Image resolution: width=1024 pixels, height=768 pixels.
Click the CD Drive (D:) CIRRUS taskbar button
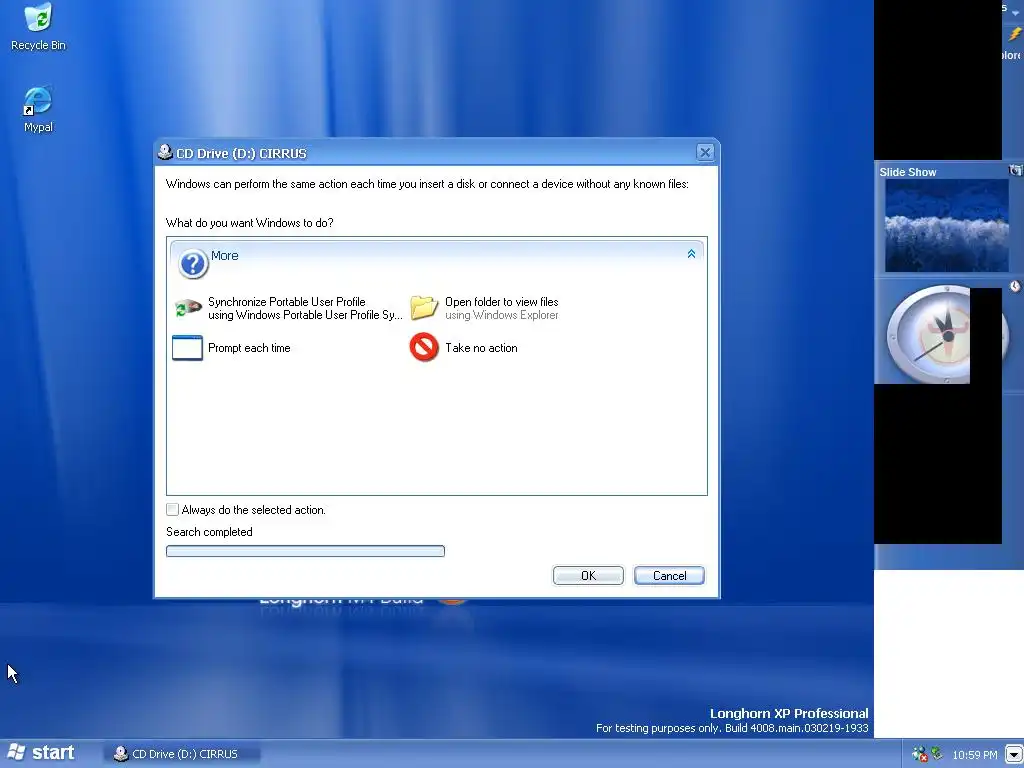click(182, 754)
